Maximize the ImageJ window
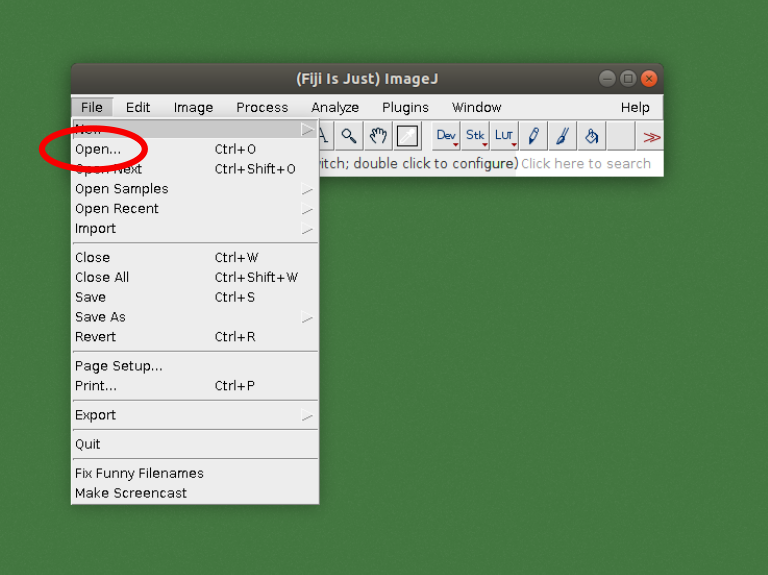Viewport: 768px width, 575px height. pos(628,78)
